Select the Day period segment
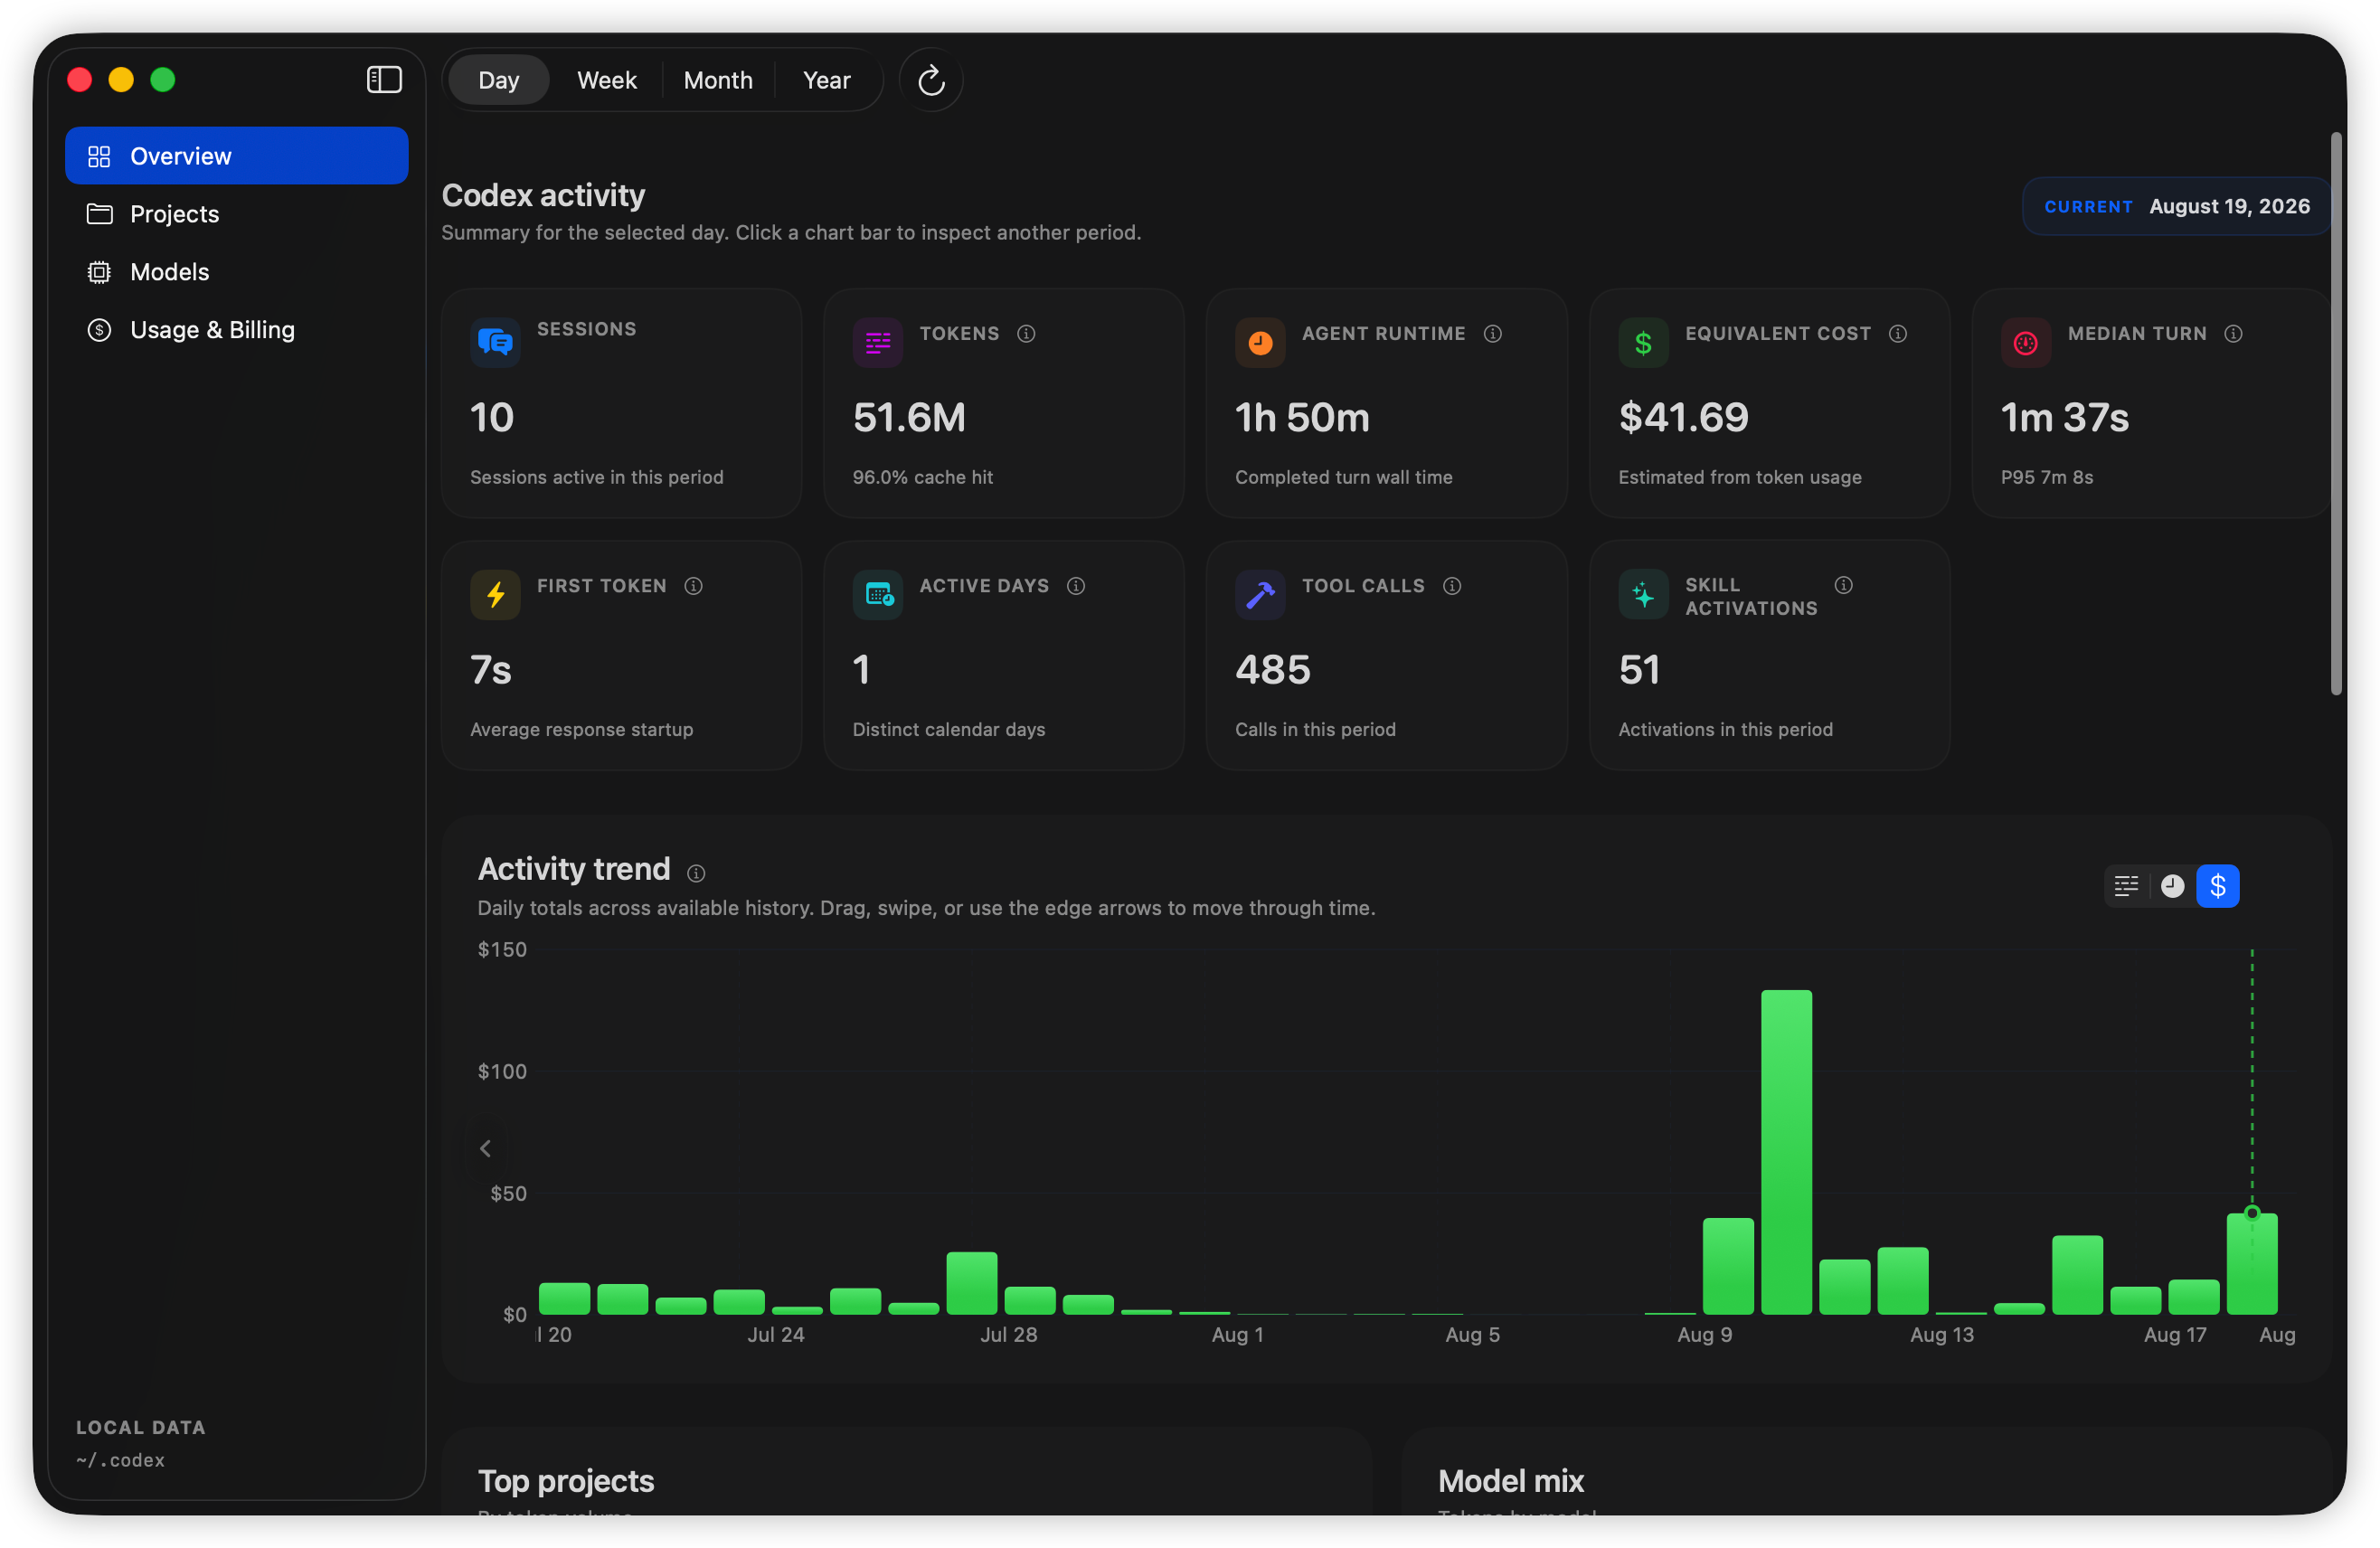This screenshot has width=2380, height=1548. click(498, 80)
